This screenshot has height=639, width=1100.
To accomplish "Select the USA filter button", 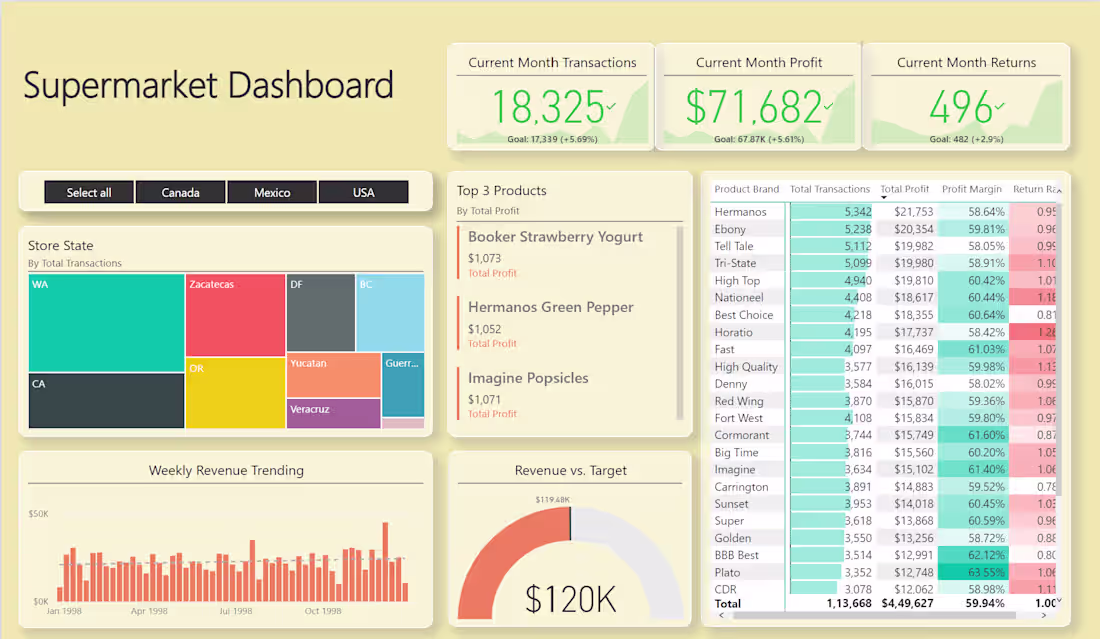I will [363, 192].
